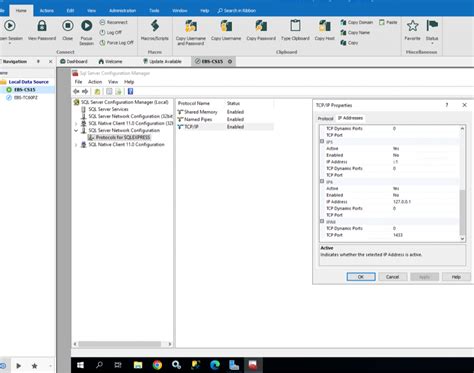Open Action menu in SQL Configuration Manager
This screenshot has height=373, width=474.
tap(95, 82)
